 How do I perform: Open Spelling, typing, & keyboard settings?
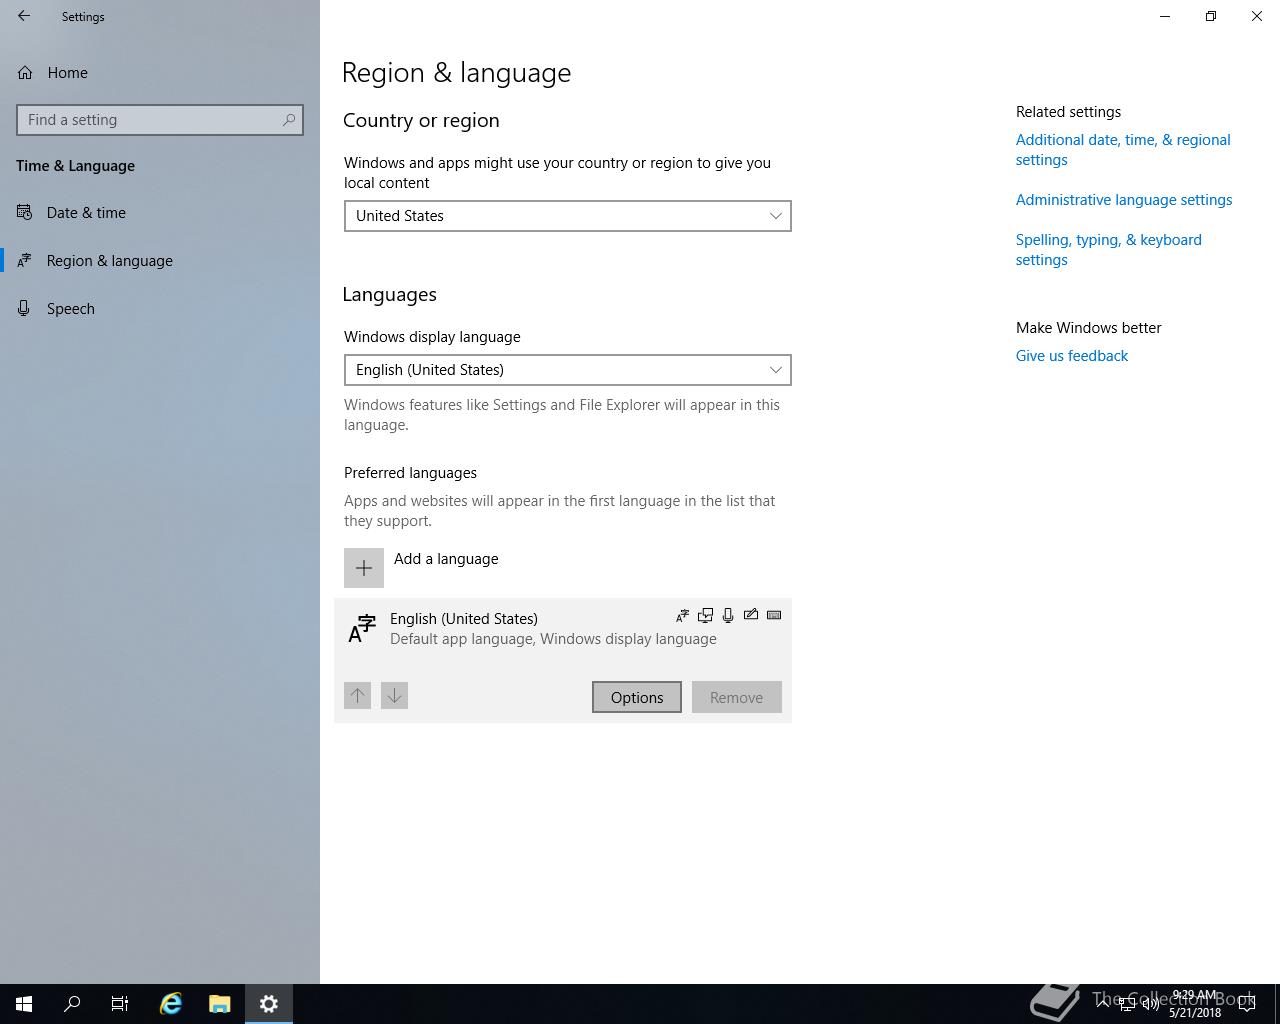1109,250
